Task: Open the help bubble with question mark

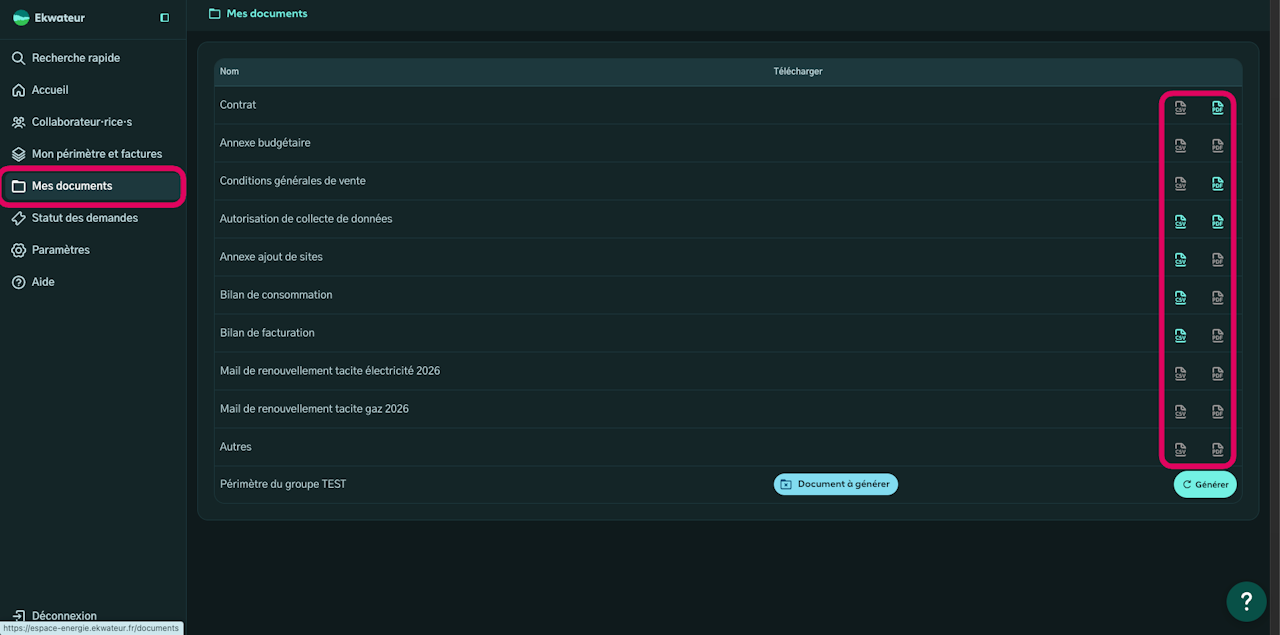Action: point(1246,601)
